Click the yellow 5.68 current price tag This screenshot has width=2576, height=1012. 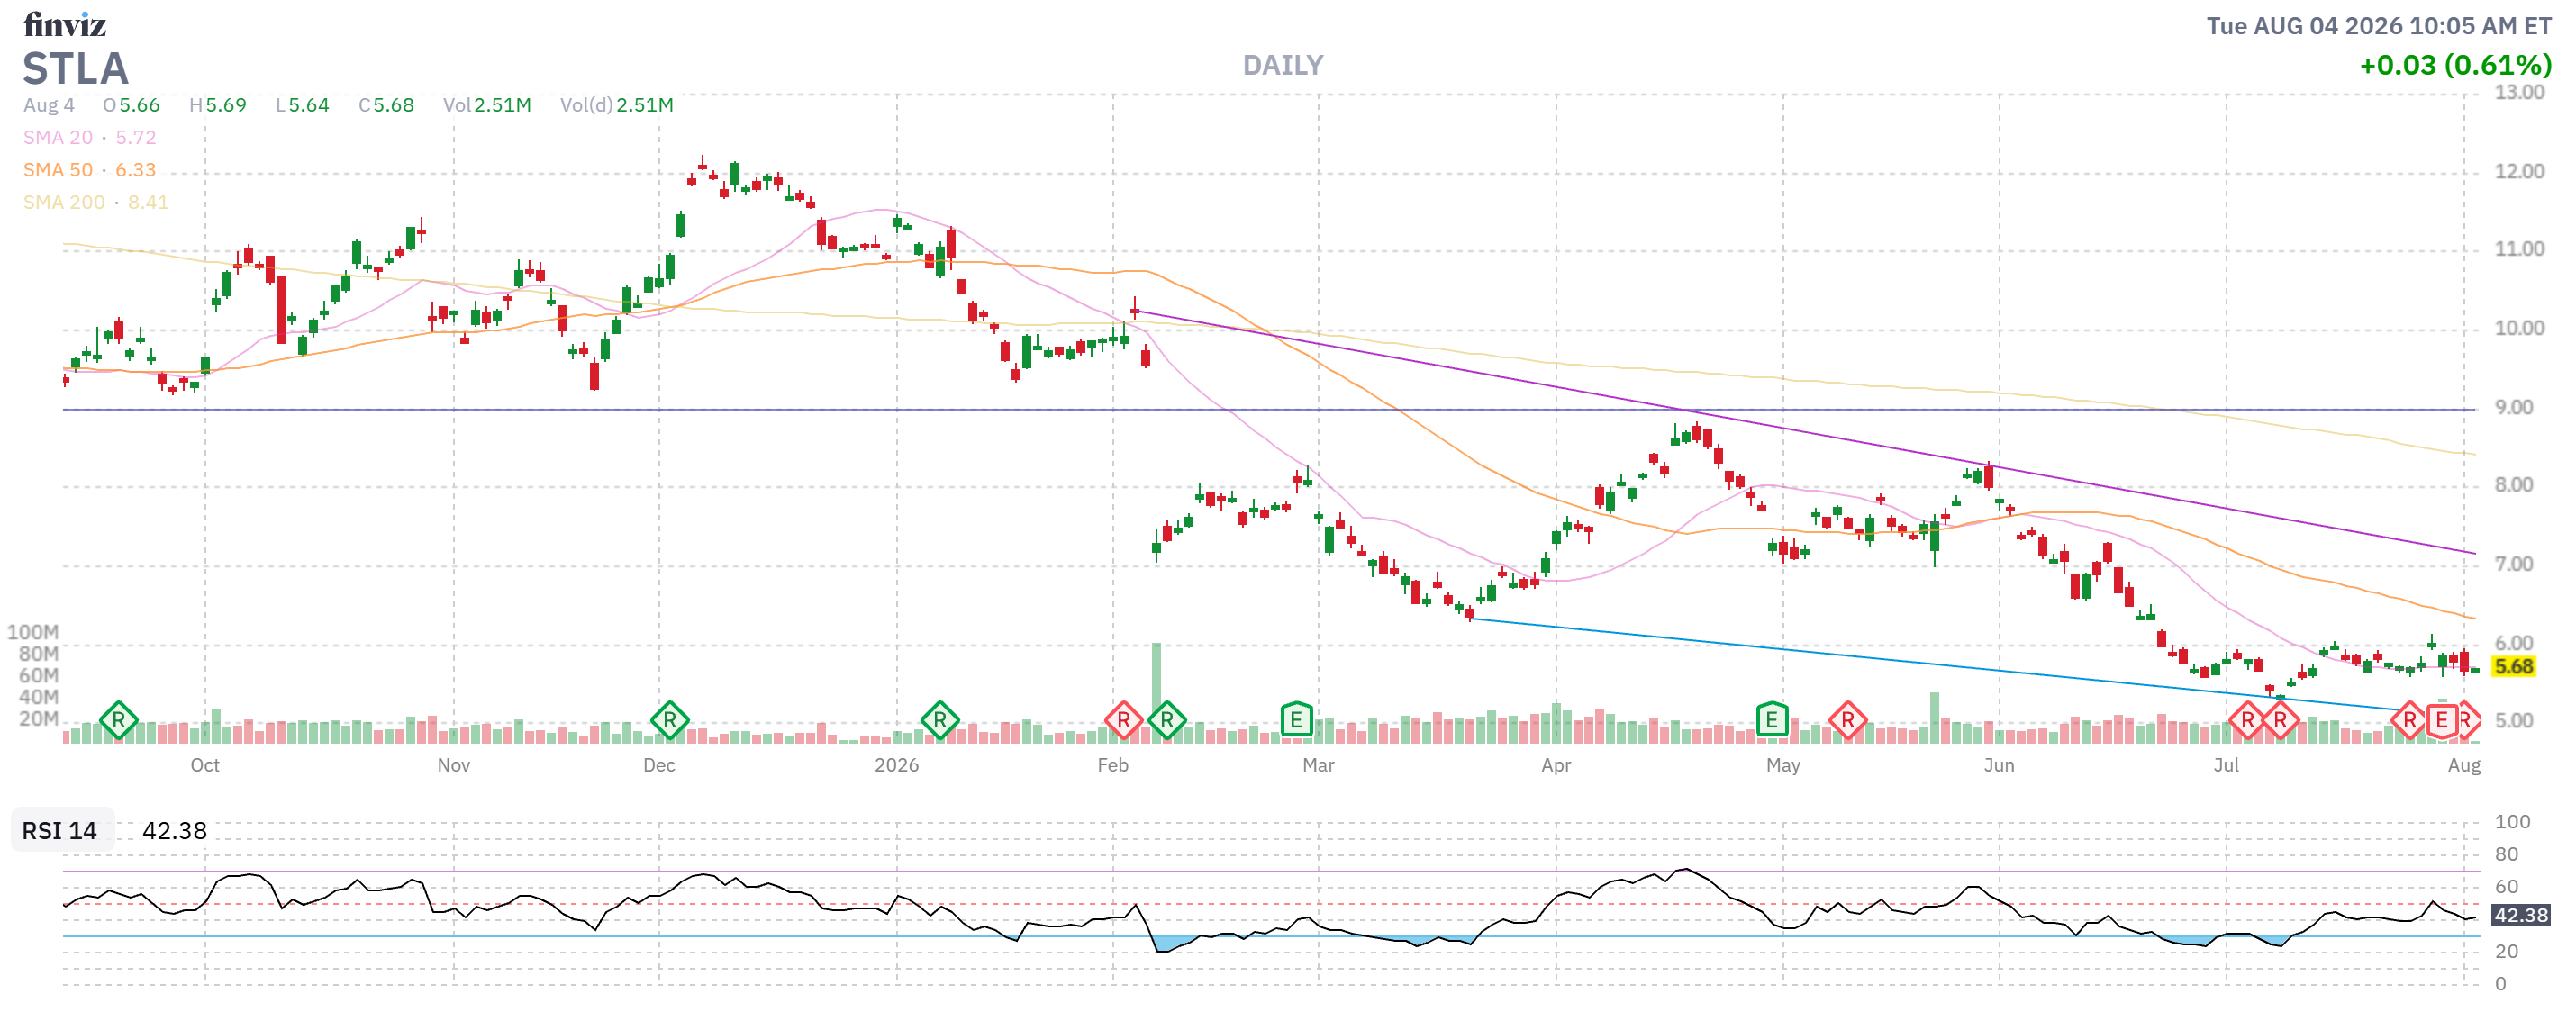pyautogui.click(x=2513, y=667)
